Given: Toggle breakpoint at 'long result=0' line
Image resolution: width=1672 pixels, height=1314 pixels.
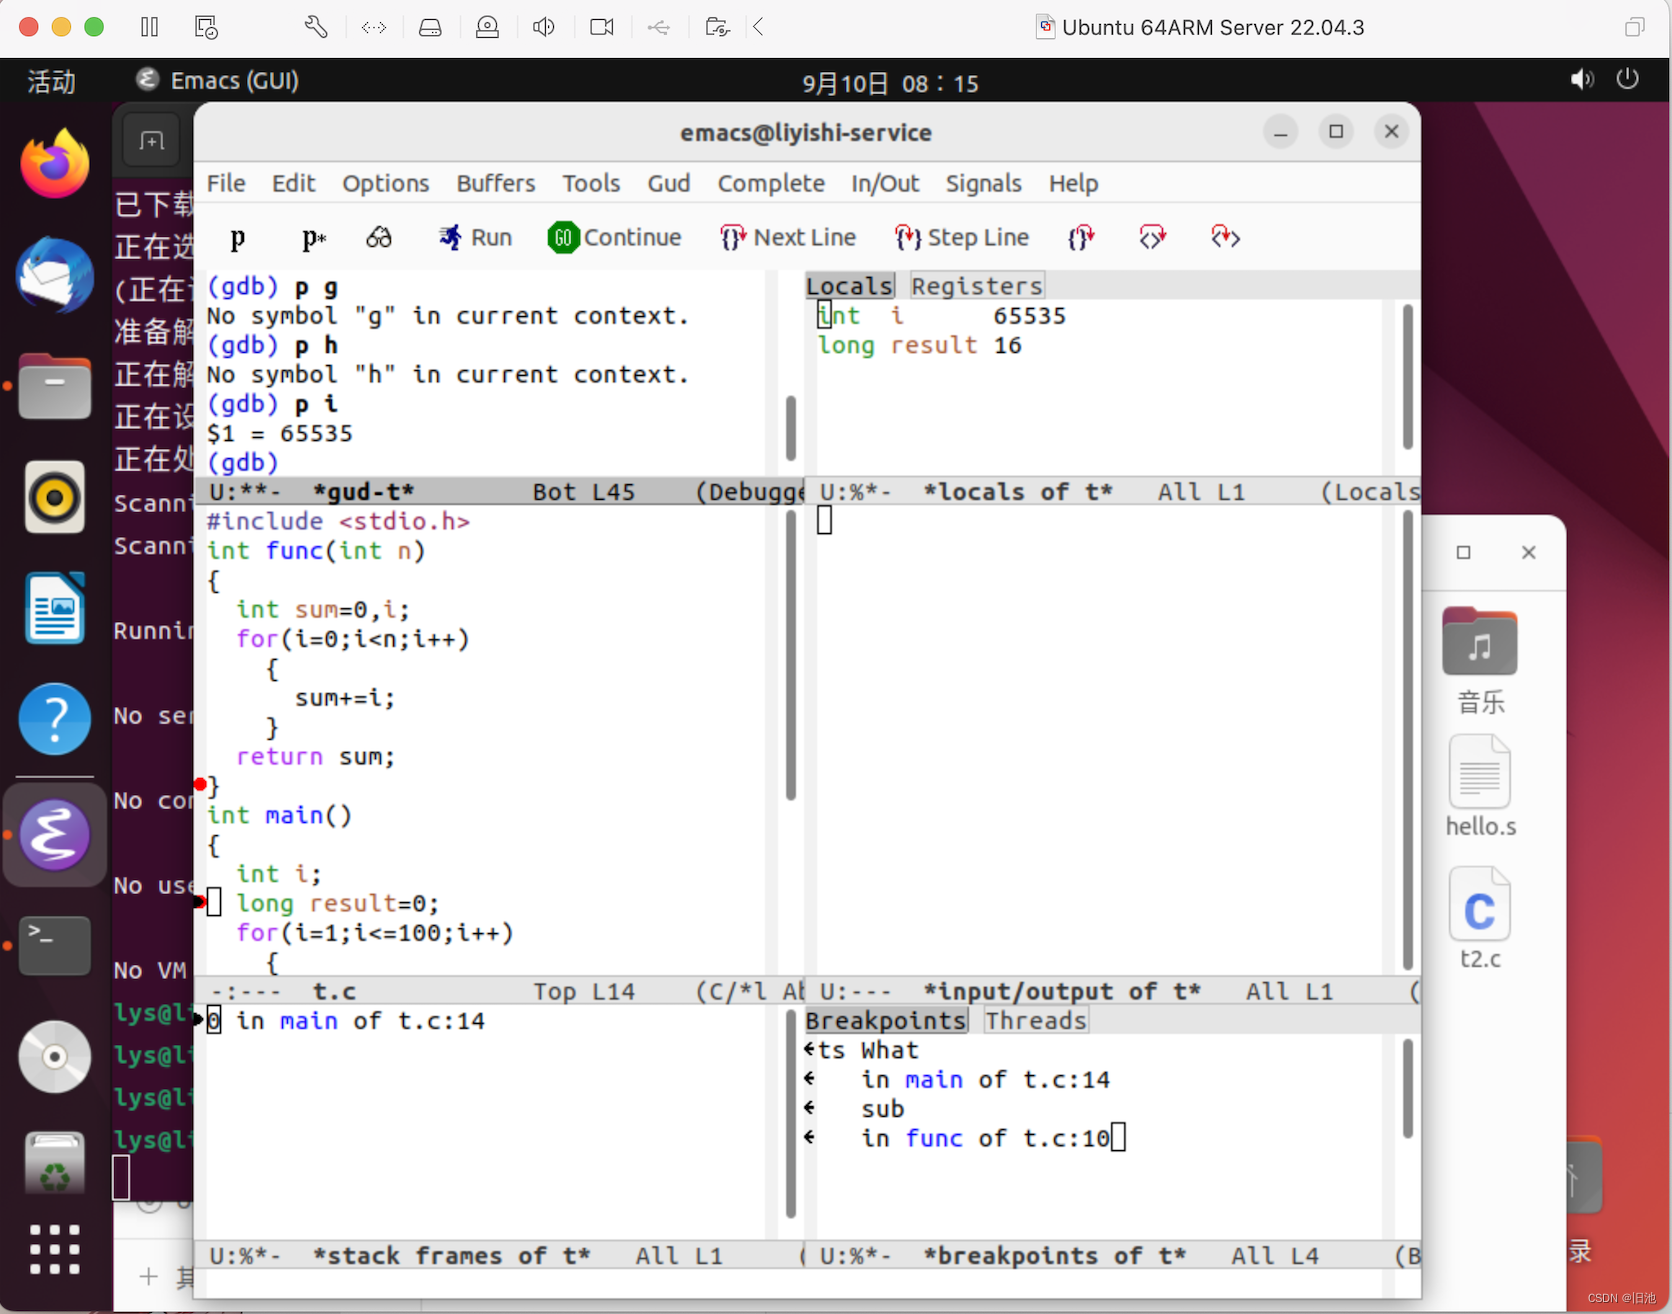Looking at the screenshot, I should pos(200,903).
